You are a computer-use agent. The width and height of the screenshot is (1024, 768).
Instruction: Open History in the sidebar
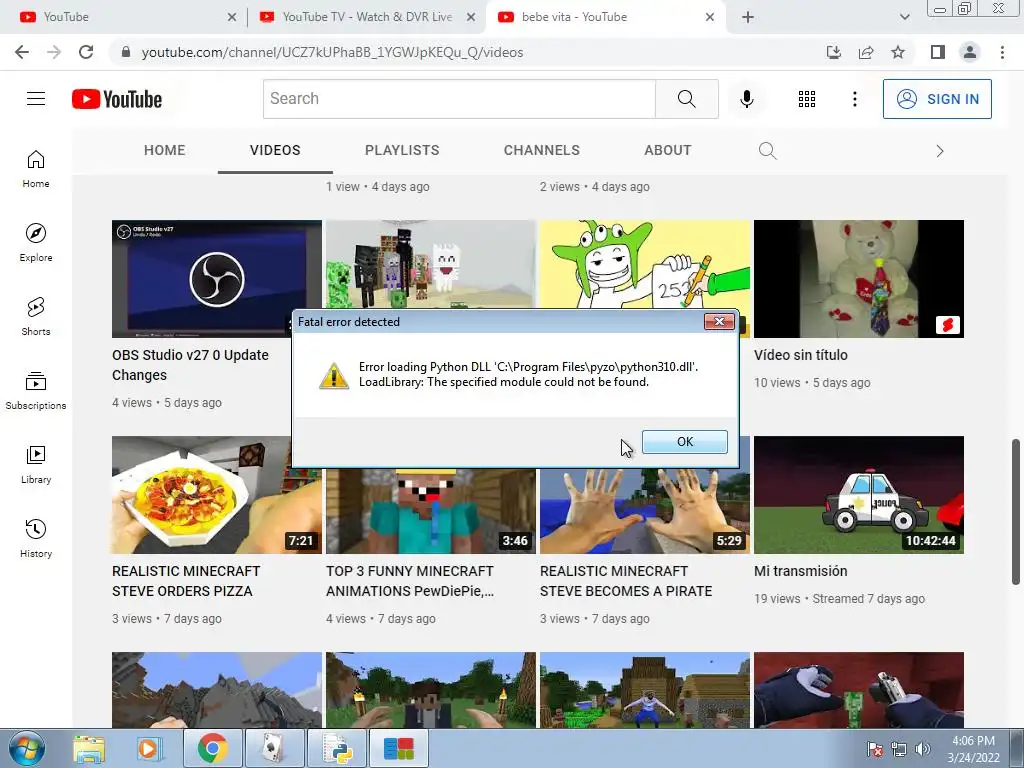36,539
